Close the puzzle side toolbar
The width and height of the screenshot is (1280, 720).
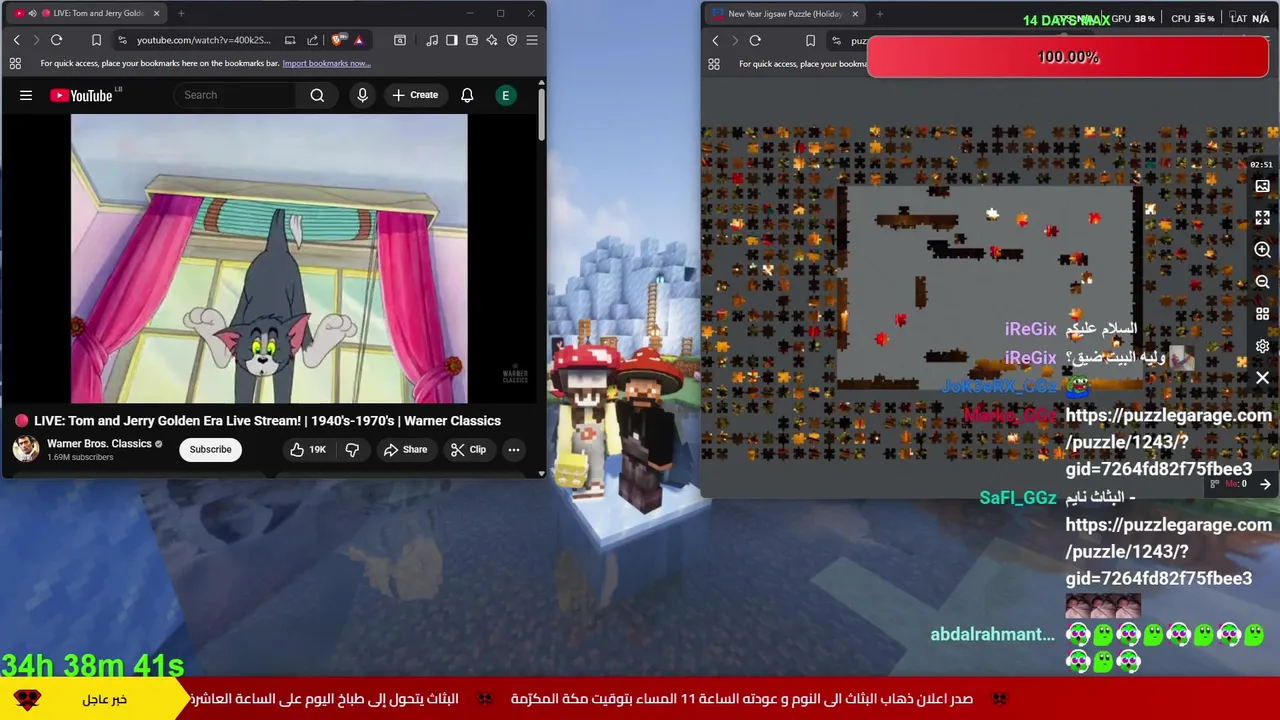pyautogui.click(x=1262, y=378)
